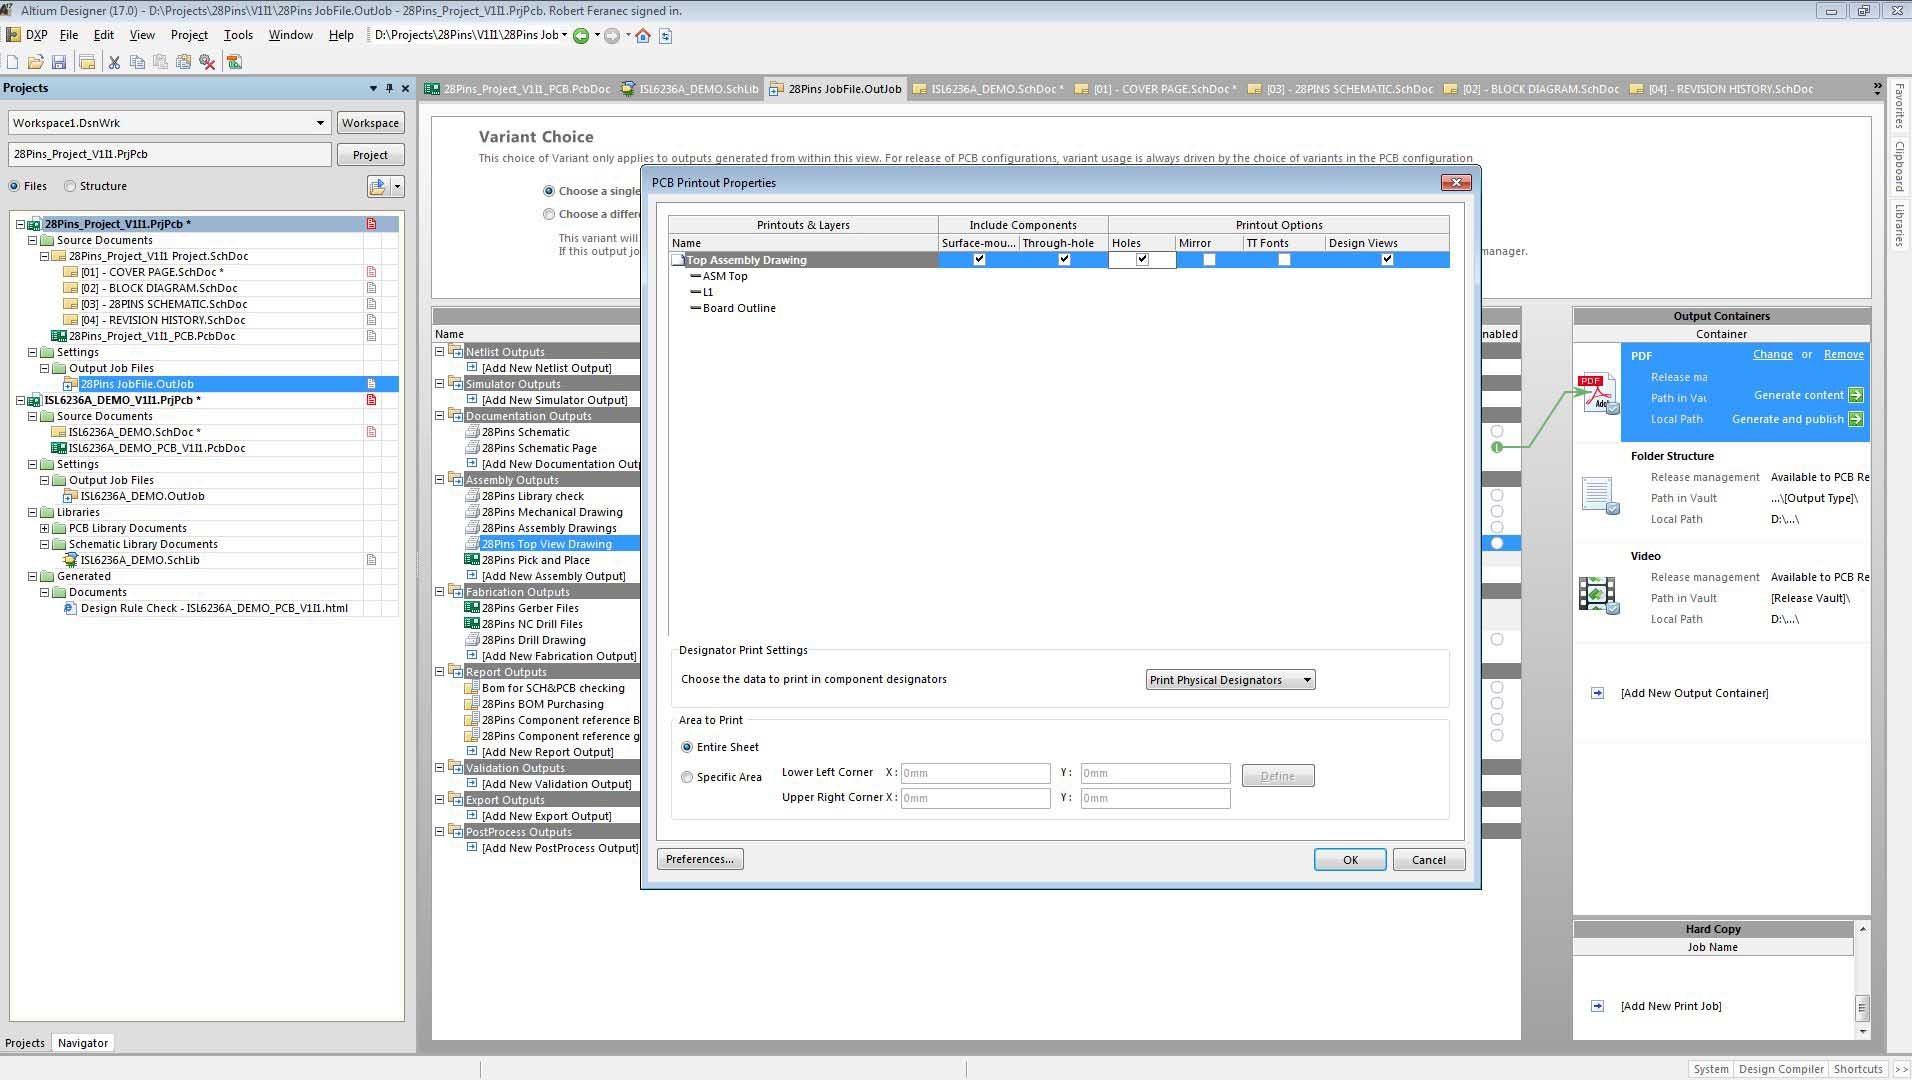The image size is (1912, 1080).
Task: Click the Video container film icon
Action: pos(1597,594)
